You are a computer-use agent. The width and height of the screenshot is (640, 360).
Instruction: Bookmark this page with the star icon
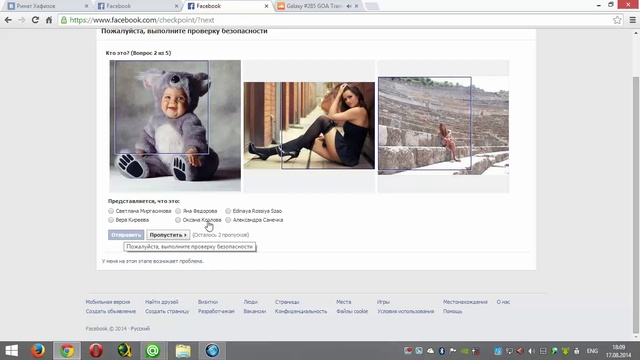point(617,20)
